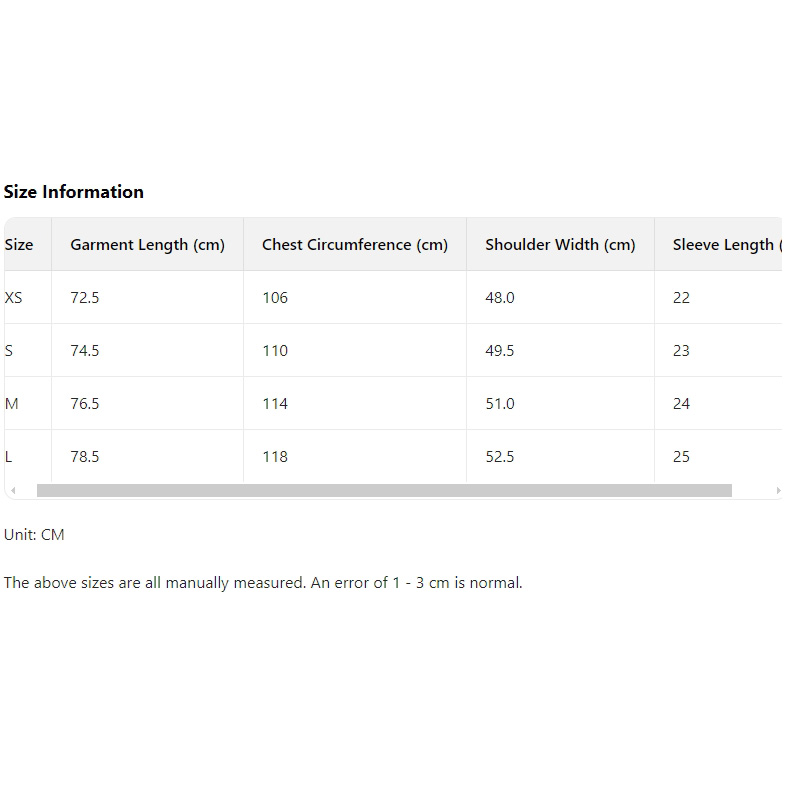Click the Size Information heading
The width and height of the screenshot is (792, 791).
click(74, 192)
